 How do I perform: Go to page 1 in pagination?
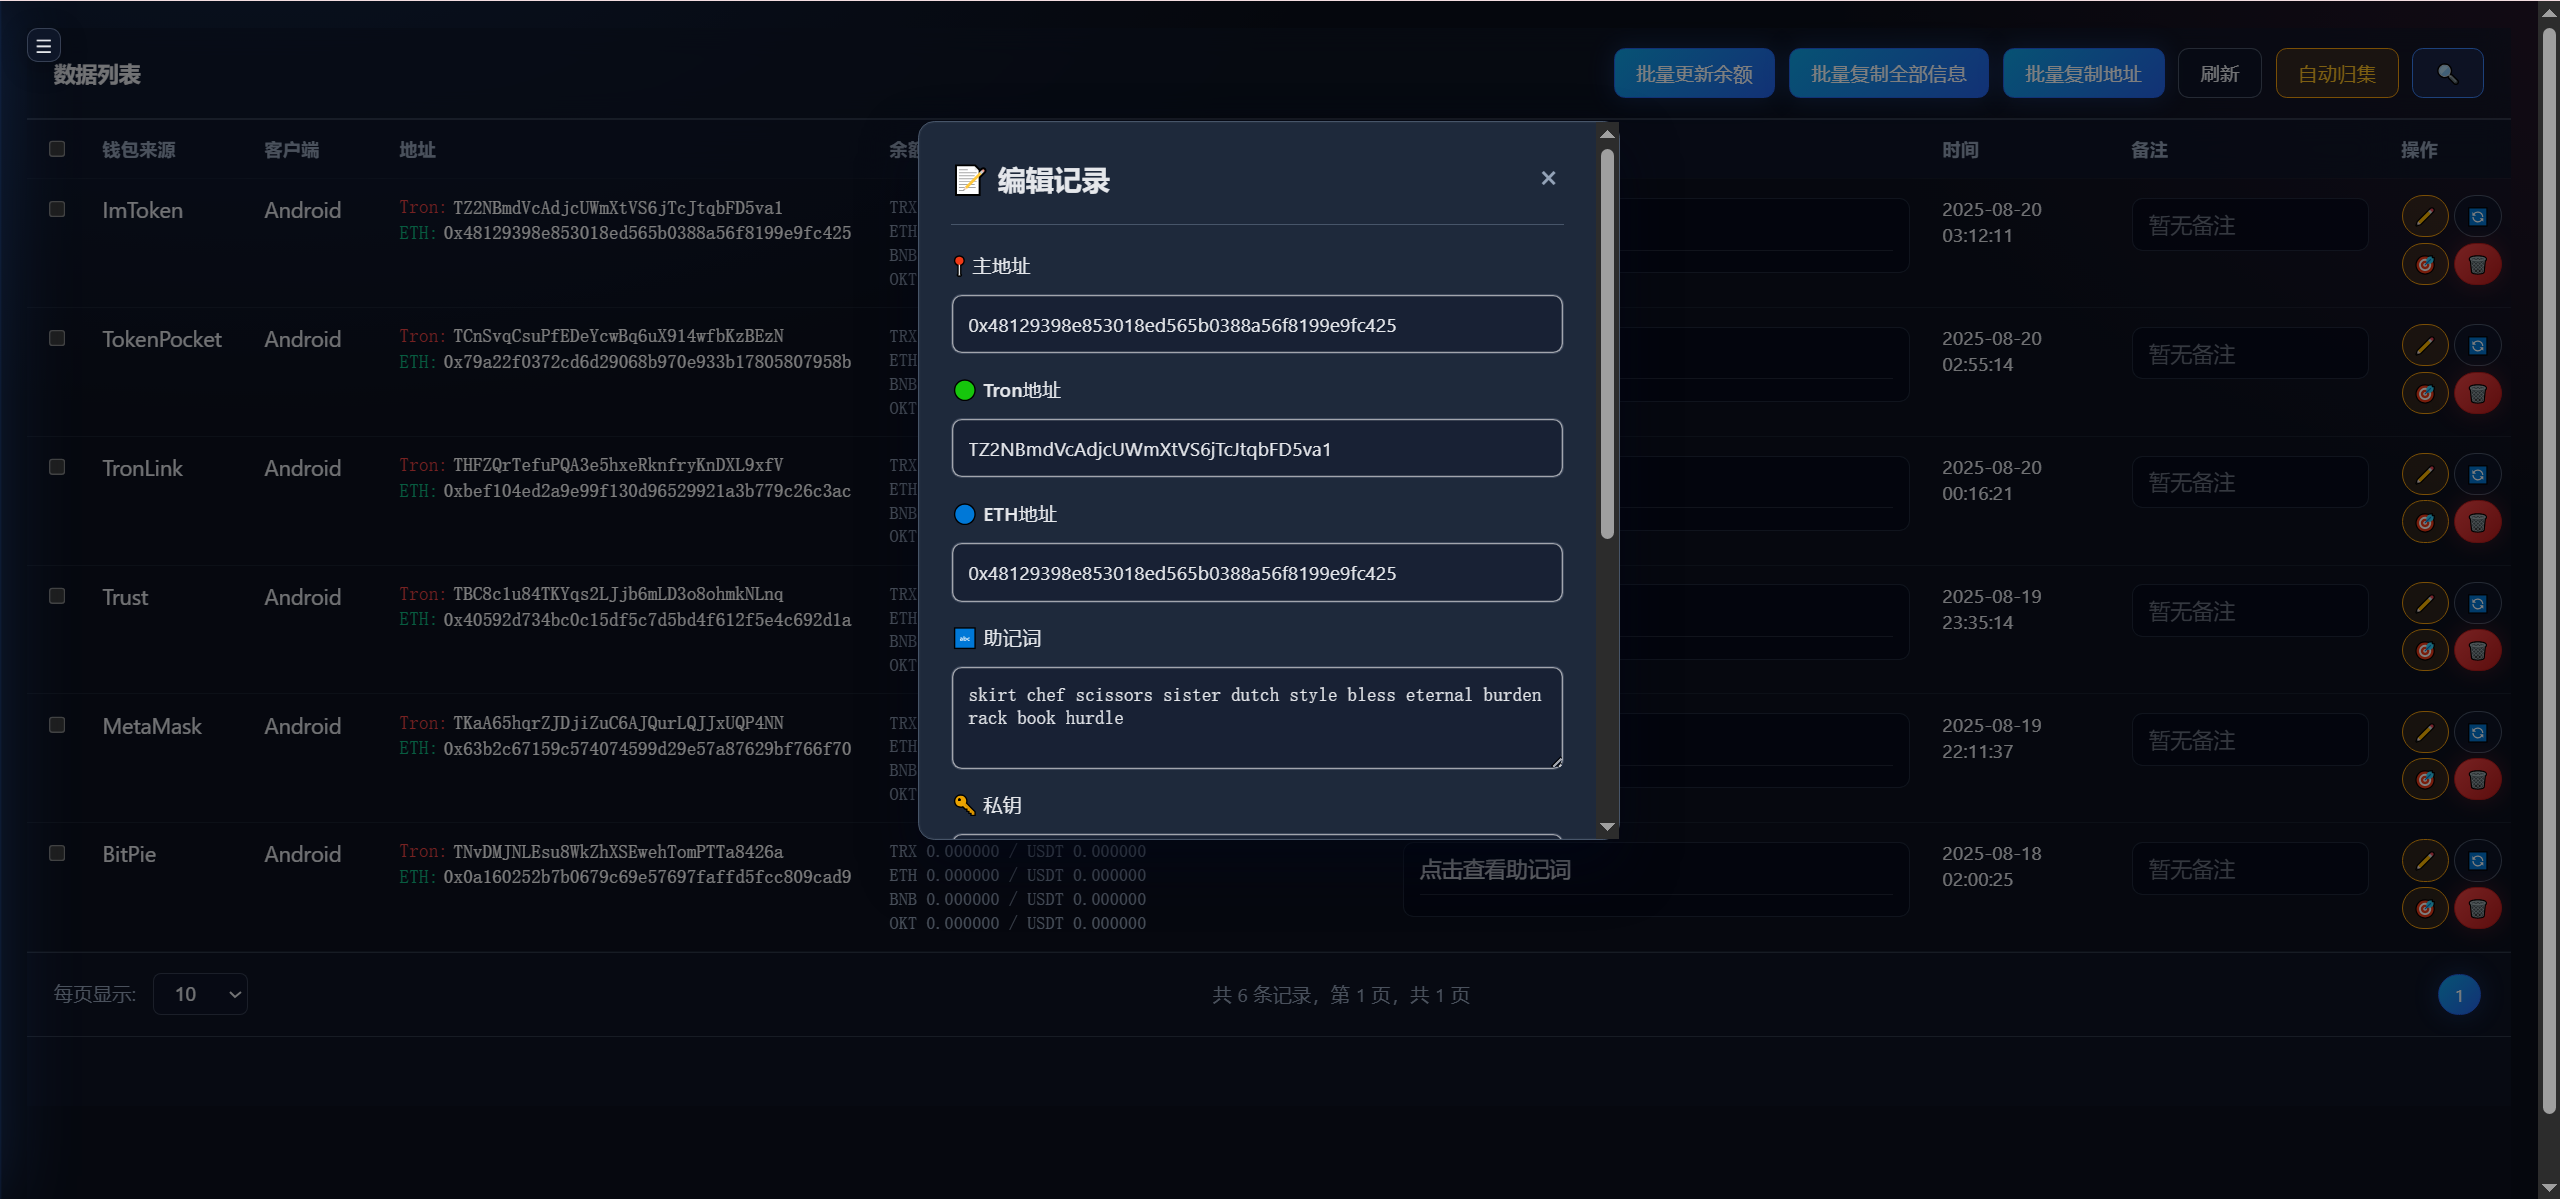point(2458,995)
